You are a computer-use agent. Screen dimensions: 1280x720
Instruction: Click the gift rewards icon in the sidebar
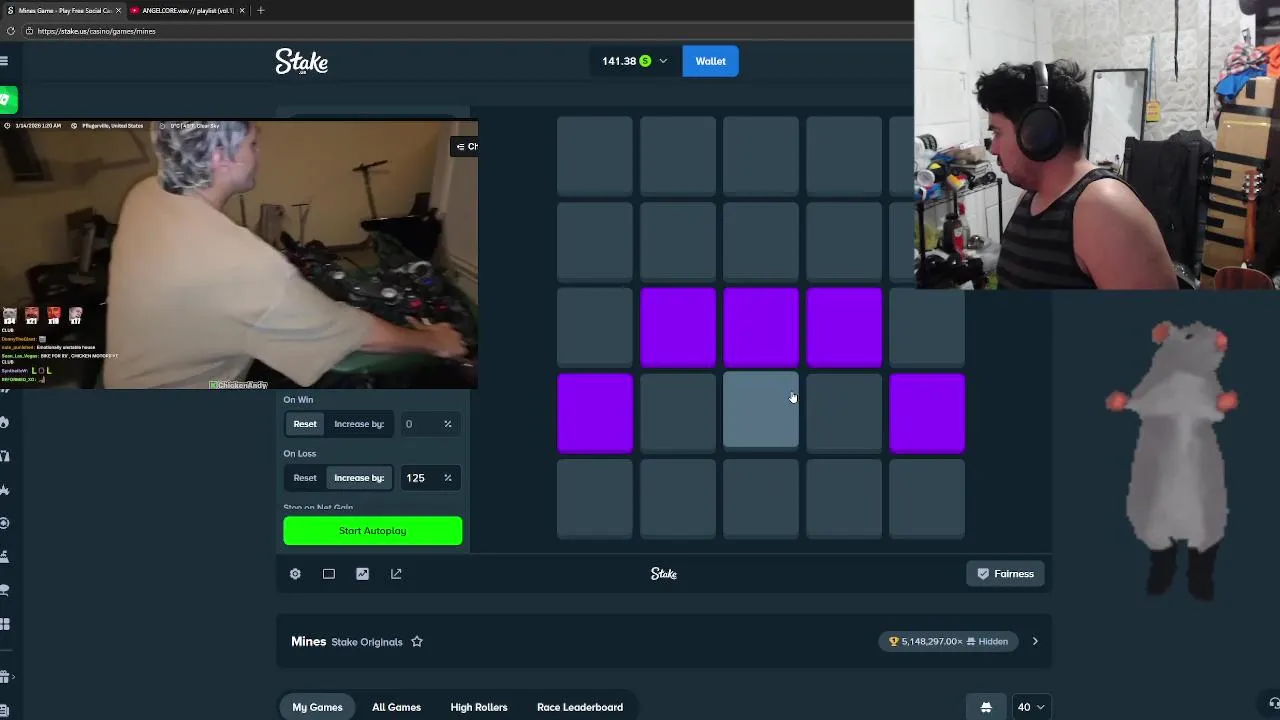tap(5, 677)
